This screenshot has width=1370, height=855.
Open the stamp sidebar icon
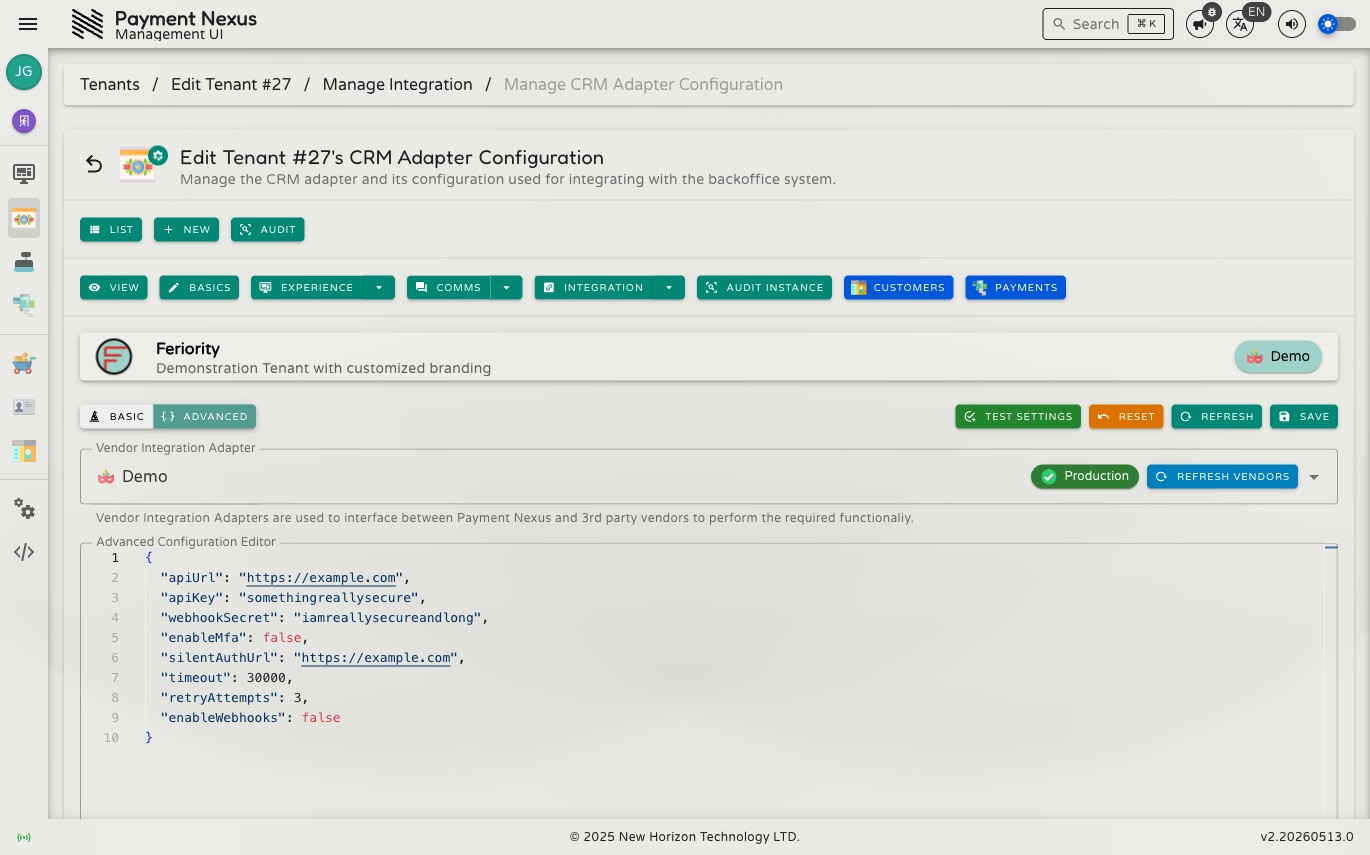click(x=24, y=261)
